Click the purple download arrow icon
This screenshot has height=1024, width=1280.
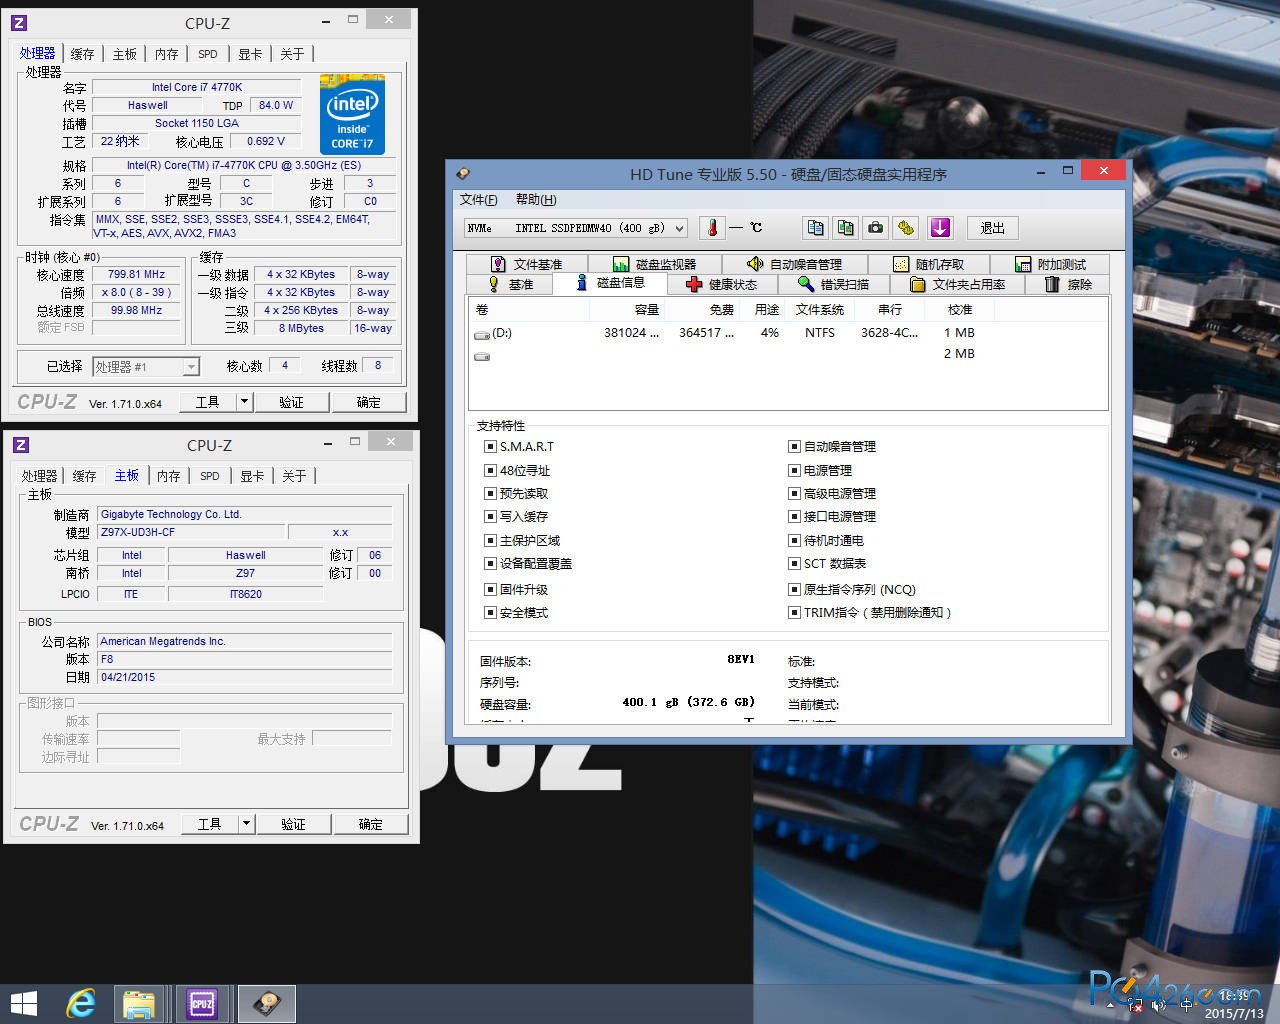(940, 228)
